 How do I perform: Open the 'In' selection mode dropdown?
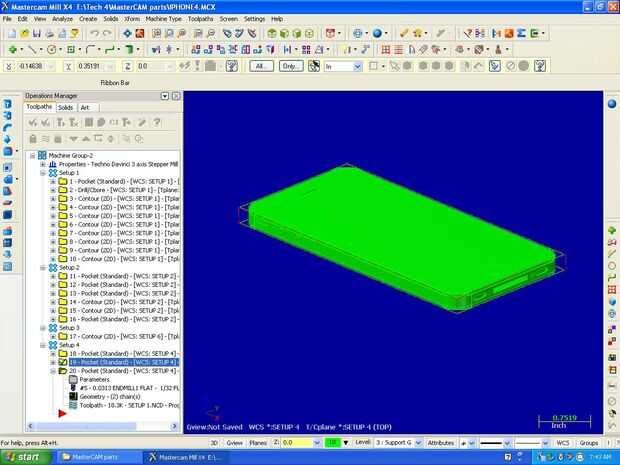pos(357,66)
